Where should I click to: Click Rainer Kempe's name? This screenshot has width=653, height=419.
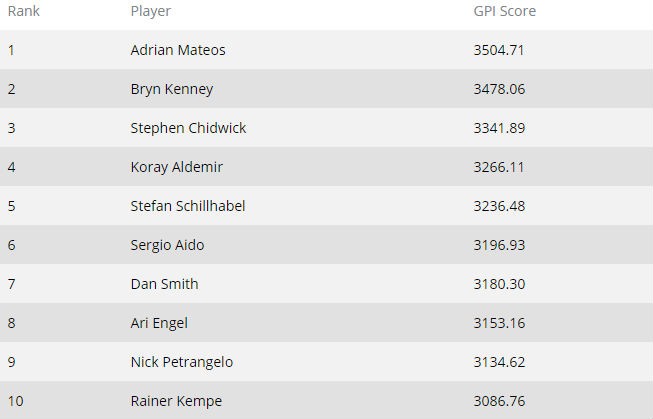176,401
